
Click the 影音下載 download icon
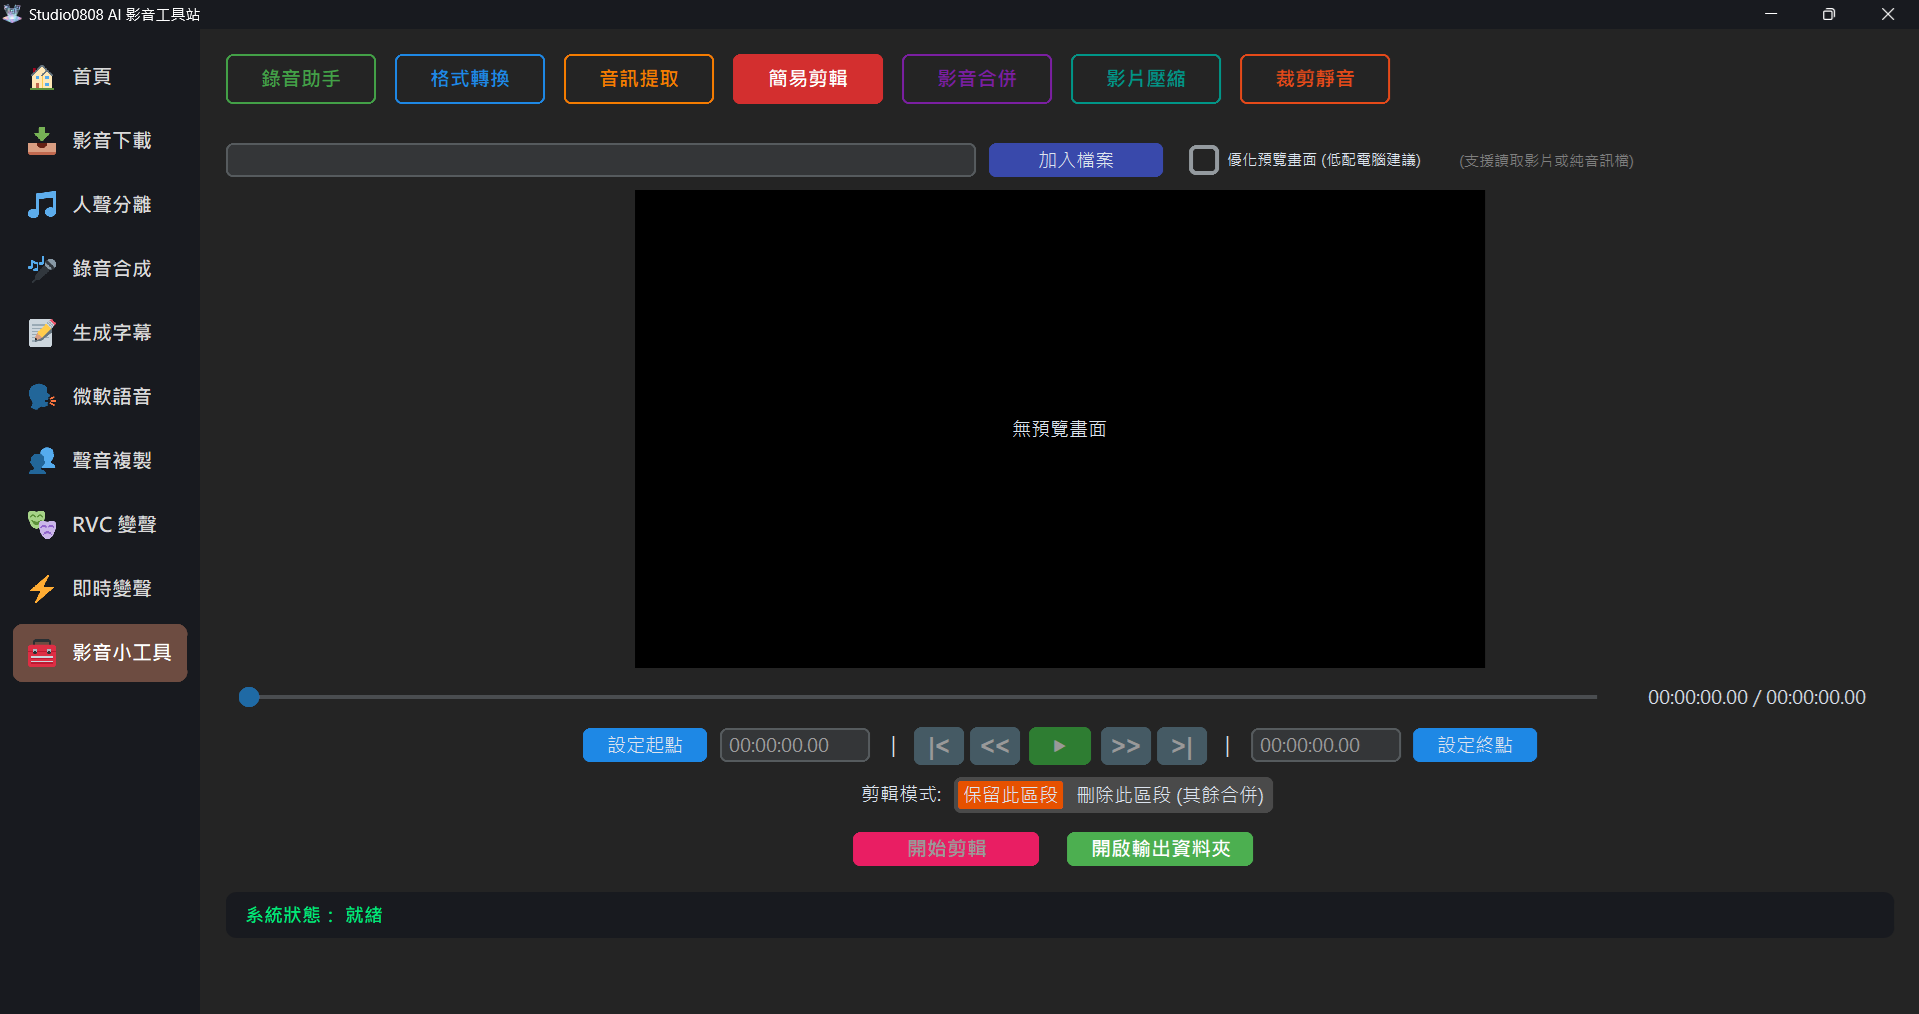pos(42,141)
